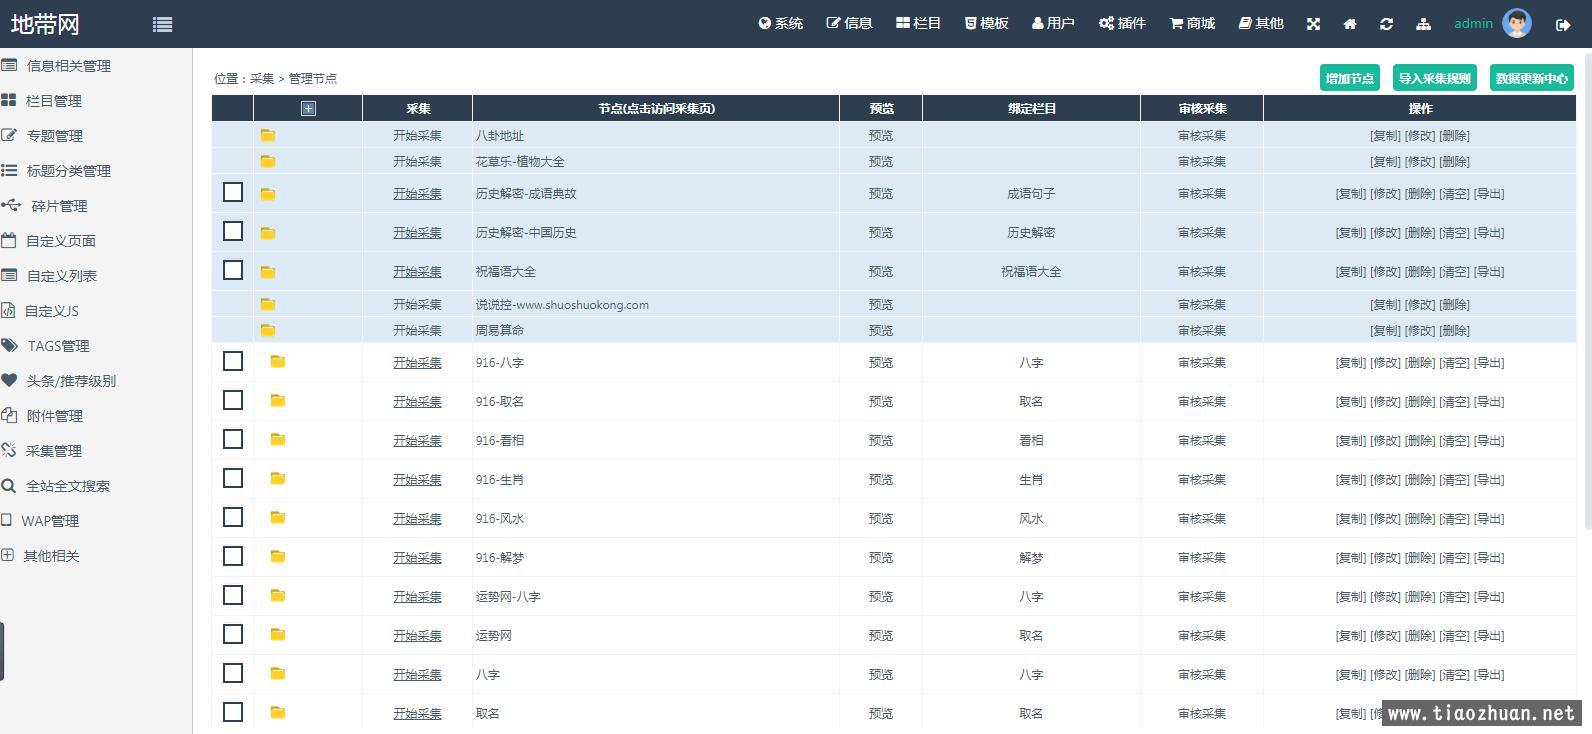Screen dimensions: 1592x734
Task: Click 开始采集 link for 916-风水
Action: coord(417,518)
